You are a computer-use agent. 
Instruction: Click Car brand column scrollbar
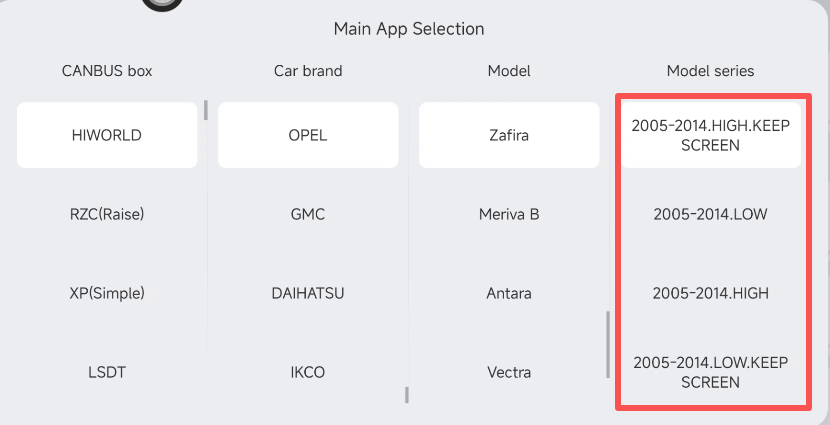pyautogui.click(x=407, y=394)
